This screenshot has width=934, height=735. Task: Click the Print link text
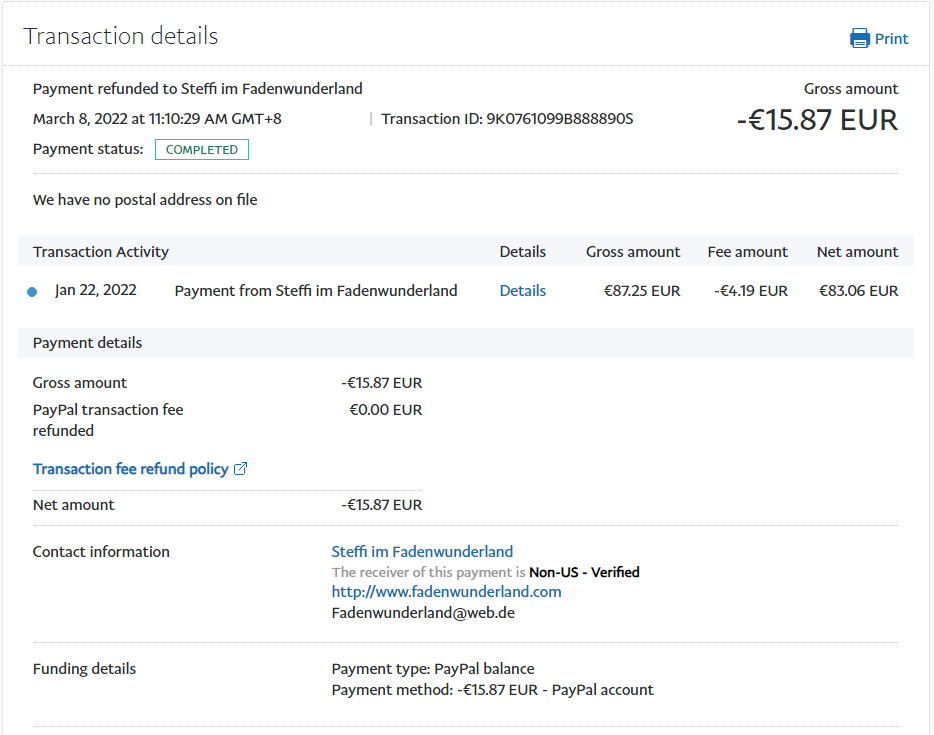click(891, 39)
